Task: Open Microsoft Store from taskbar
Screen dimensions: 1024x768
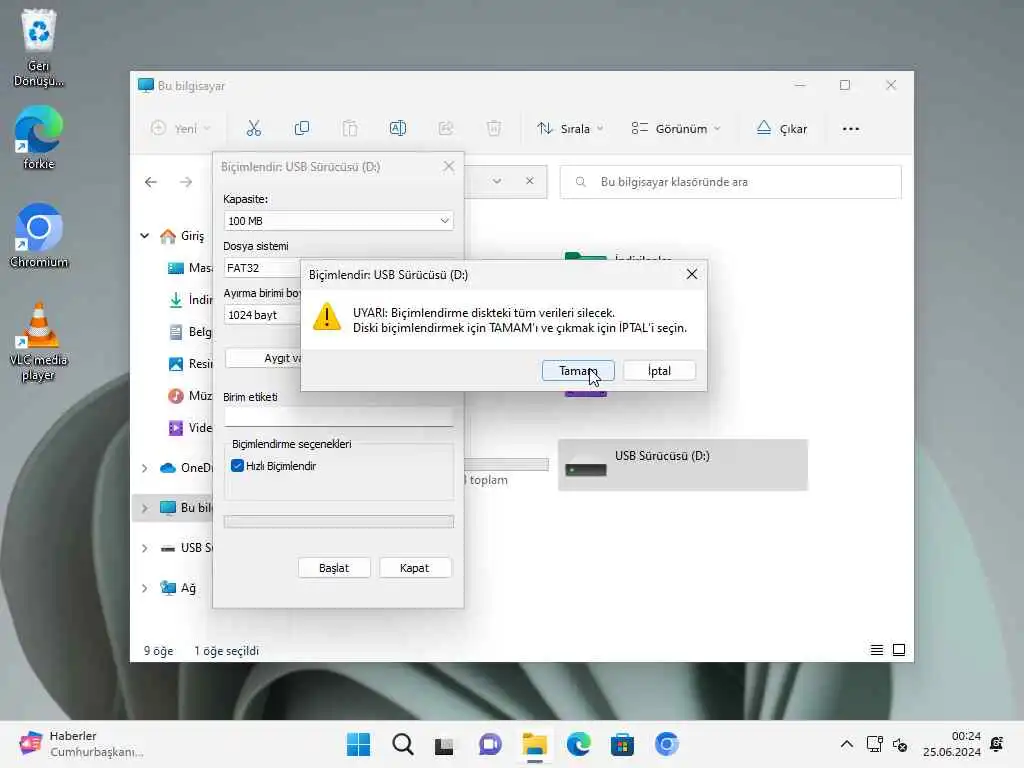Action: (x=622, y=744)
